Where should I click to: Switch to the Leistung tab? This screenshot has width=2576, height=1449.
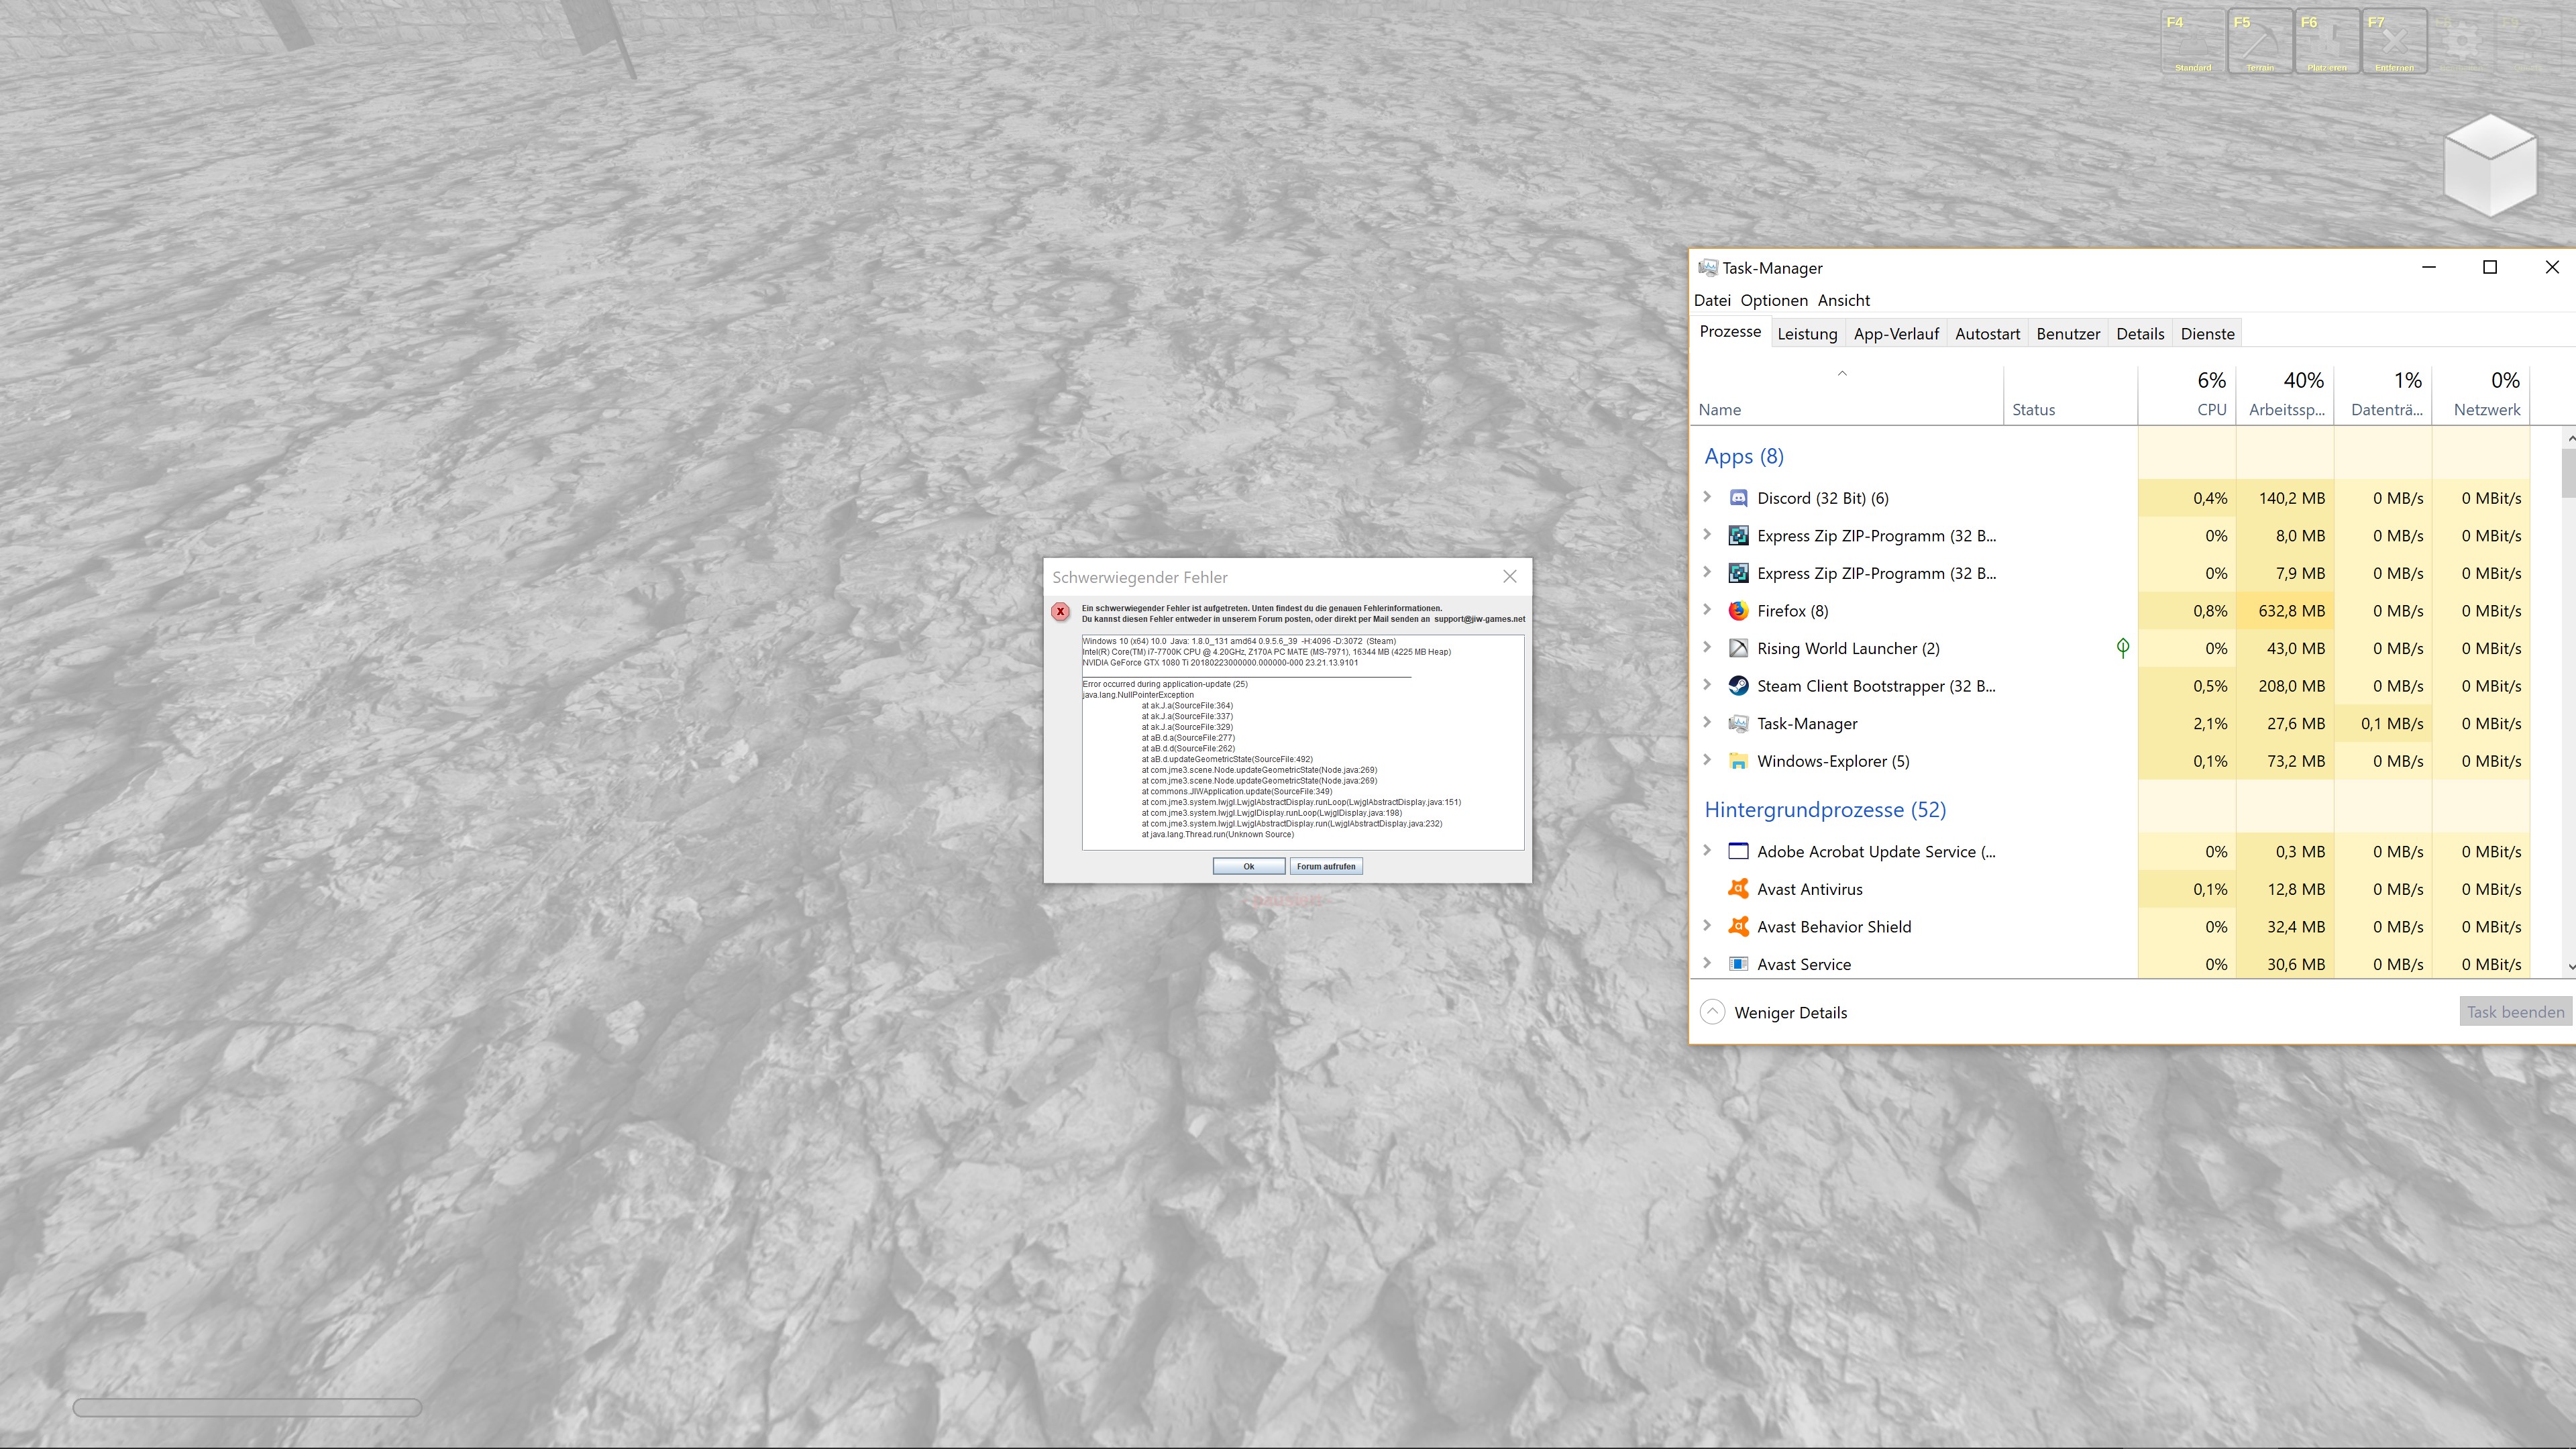1806,334
